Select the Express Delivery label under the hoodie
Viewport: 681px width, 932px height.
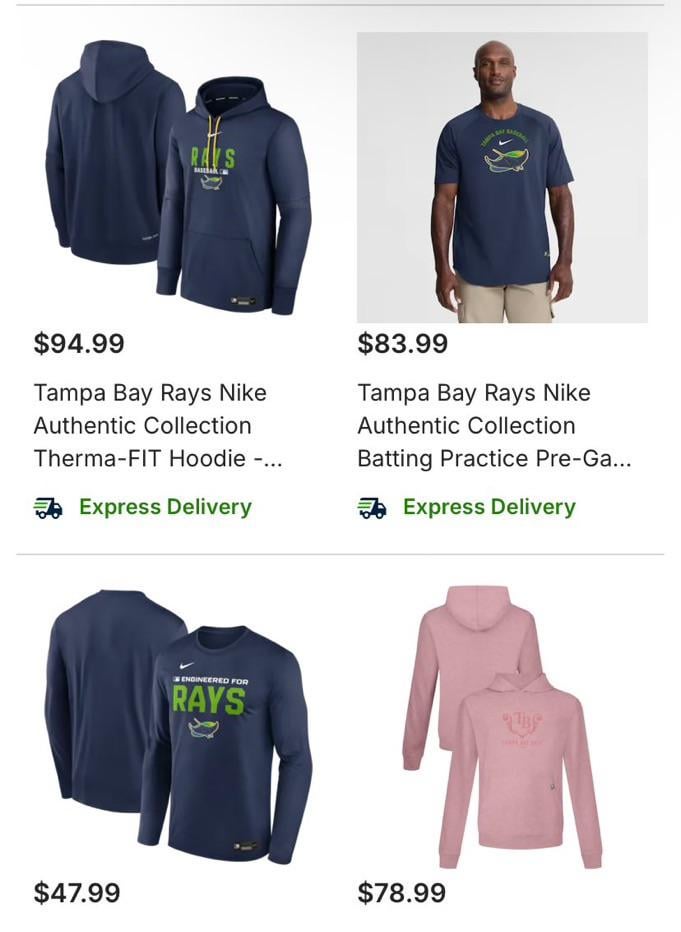pyautogui.click(x=165, y=507)
